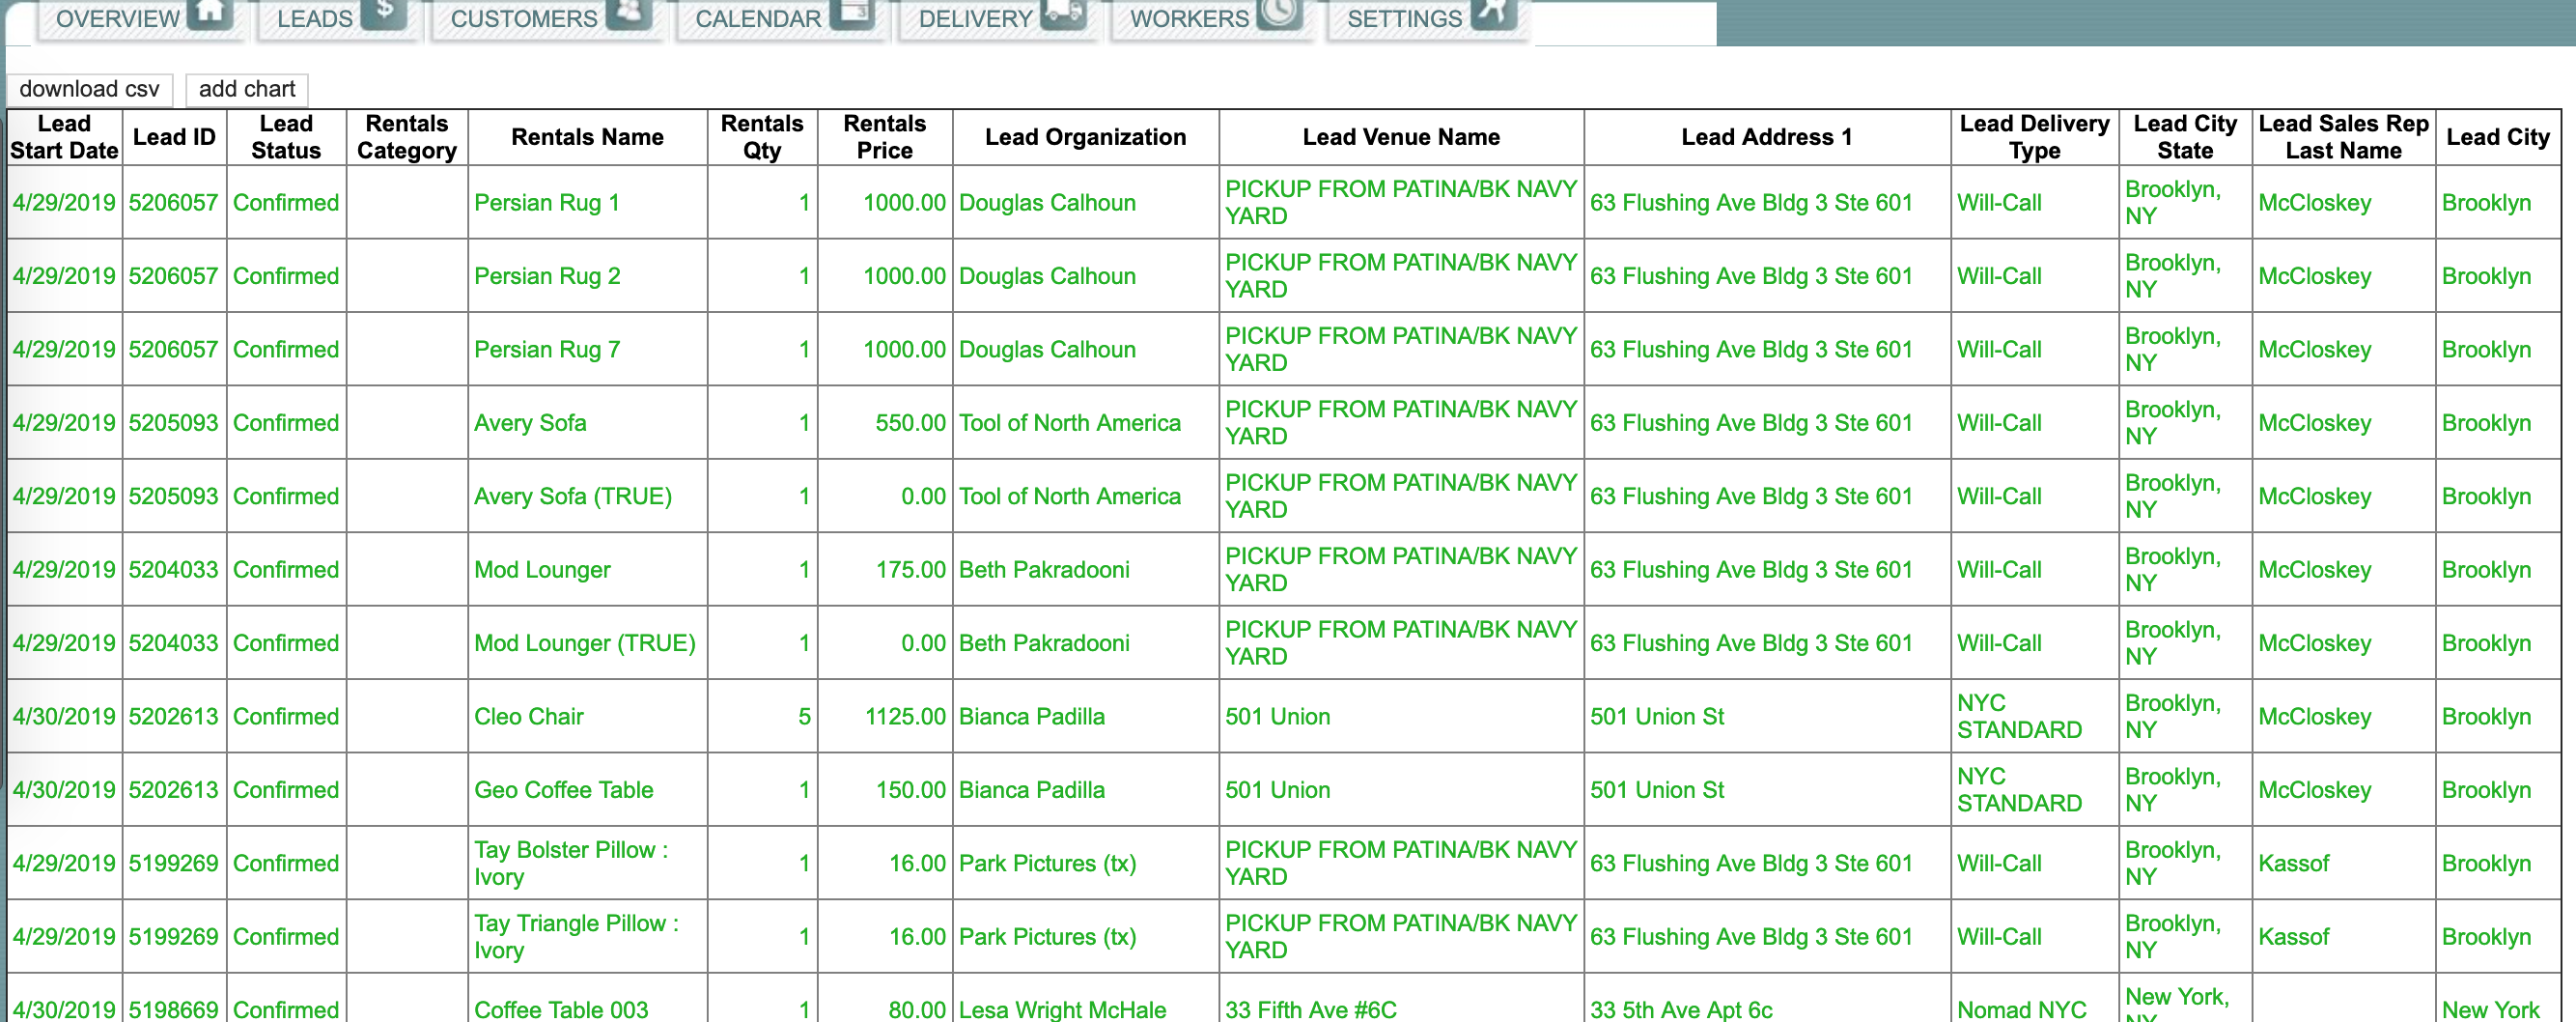Sort by Lead Start Date column header
Image resolution: width=2576 pixels, height=1022 pixels.
click(x=64, y=137)
